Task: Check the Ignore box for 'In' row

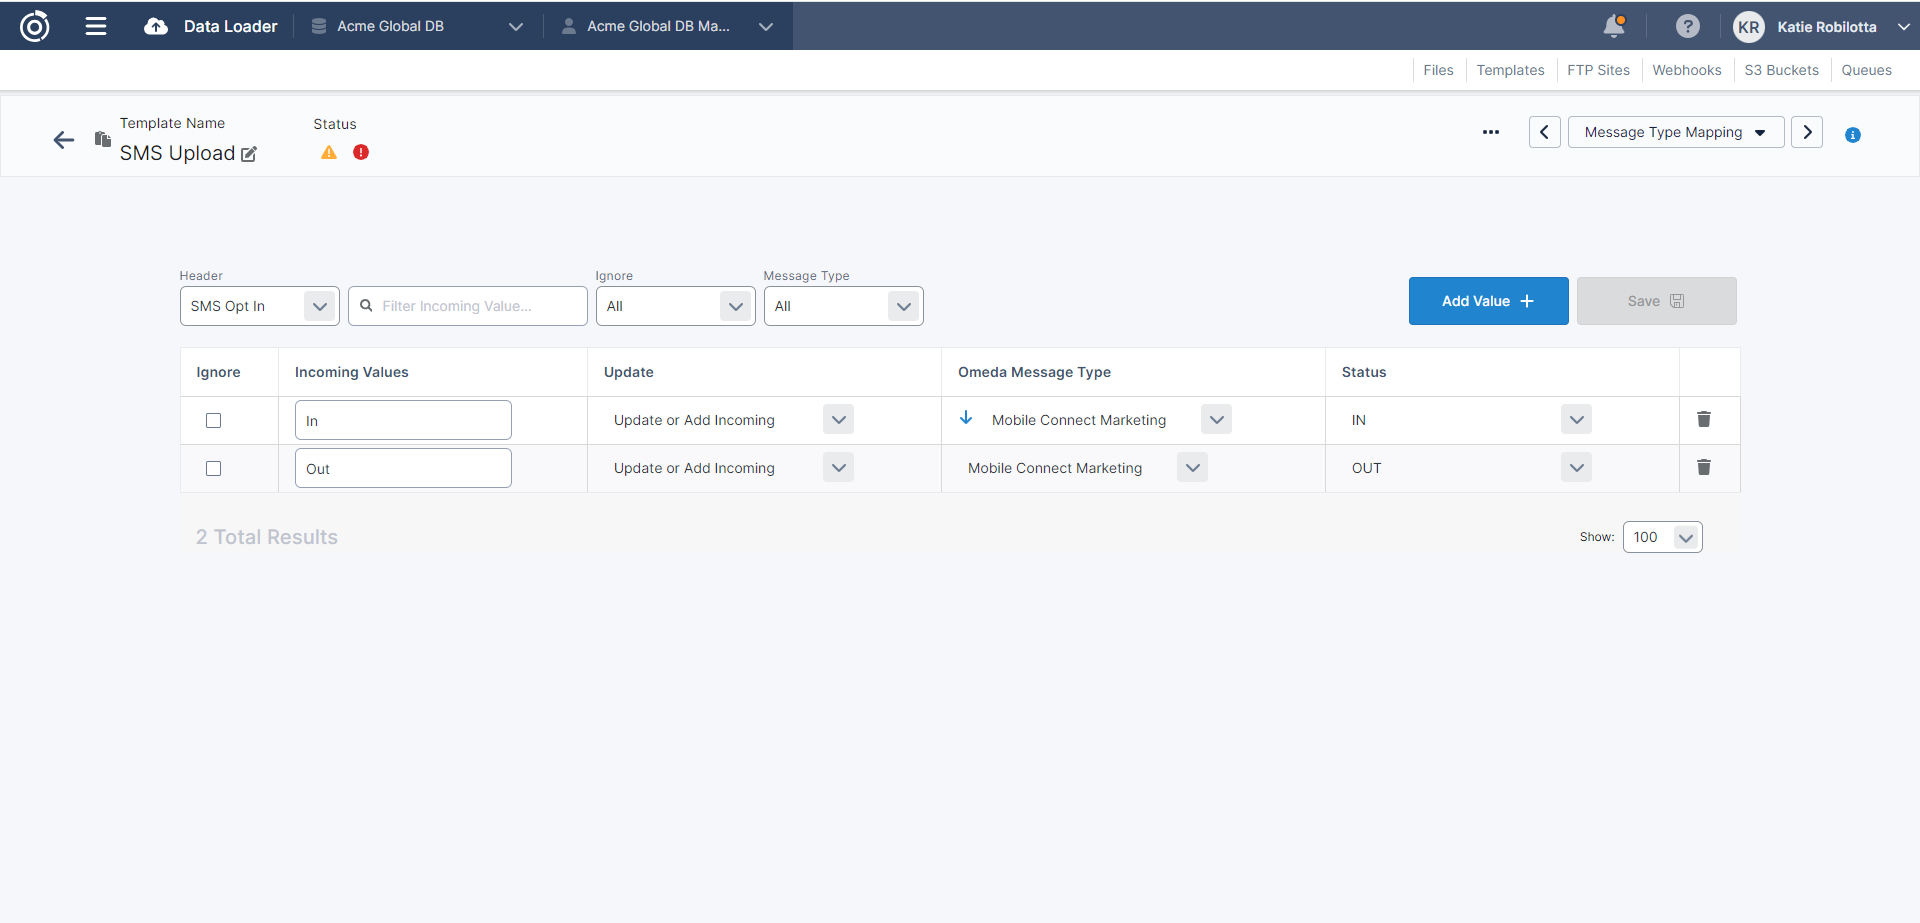Action: (x=213, y=420)
